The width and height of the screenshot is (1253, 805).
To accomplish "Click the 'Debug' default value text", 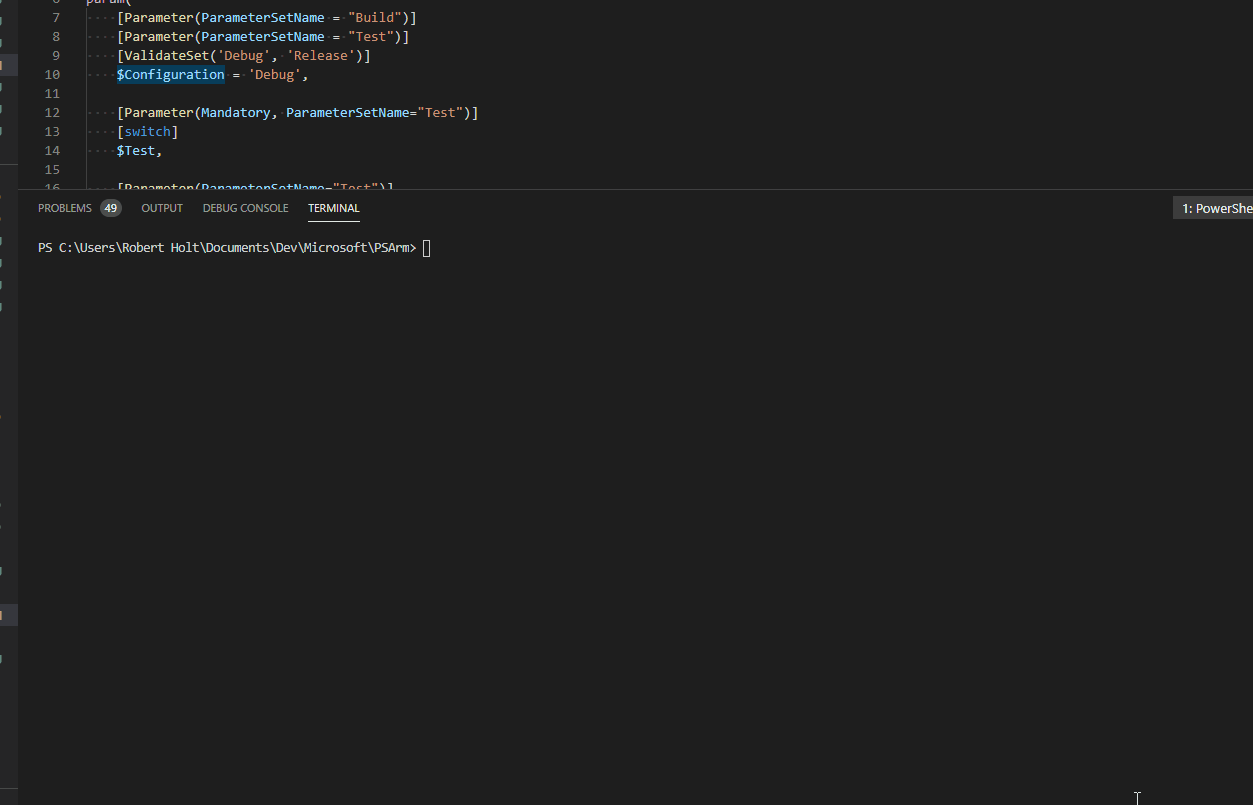I will pyautogui.click(x=275, y=75).
